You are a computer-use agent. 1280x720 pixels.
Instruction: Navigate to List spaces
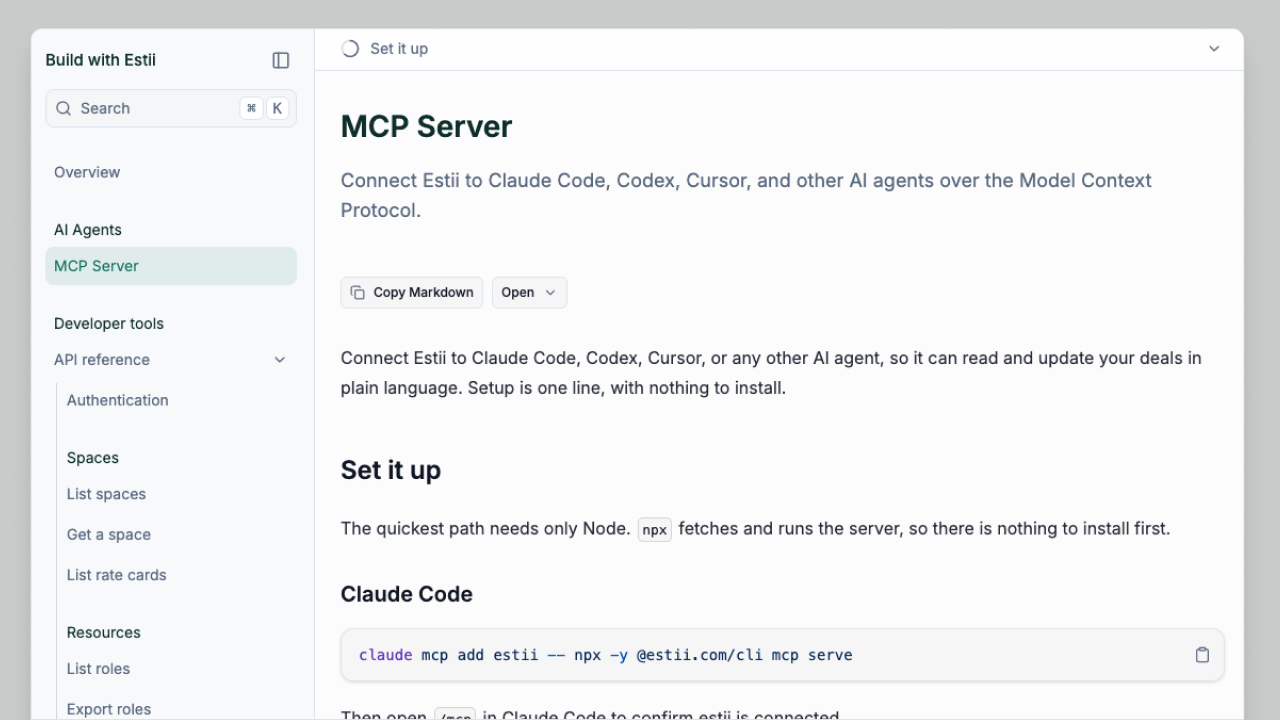[106, 494]
